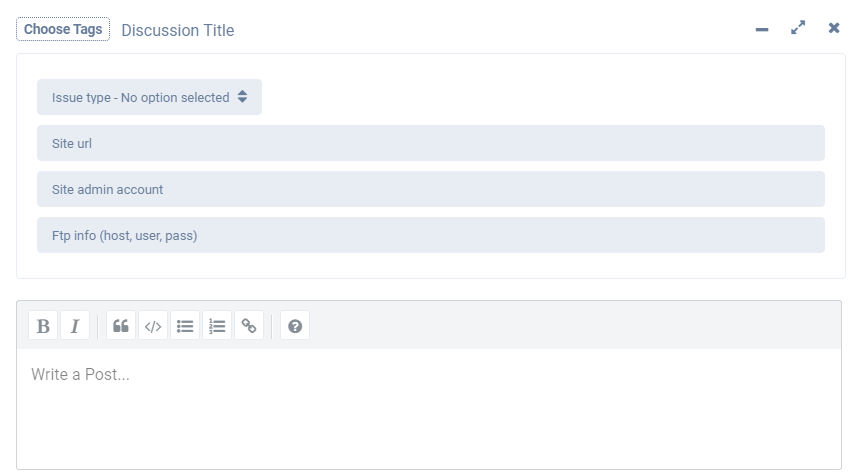
Task: Minimize the discussion composer
Action: pos(762,29)
